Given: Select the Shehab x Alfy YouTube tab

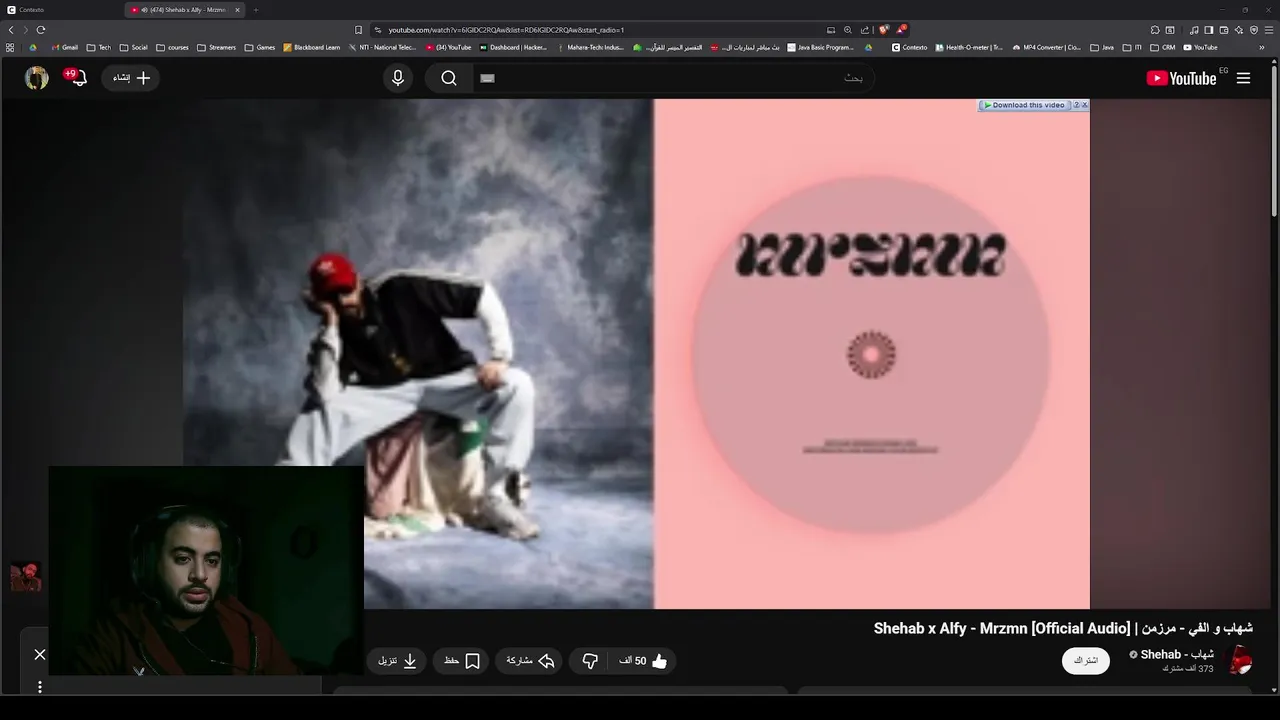Looking at the screenshot, I should coord(185,10).
